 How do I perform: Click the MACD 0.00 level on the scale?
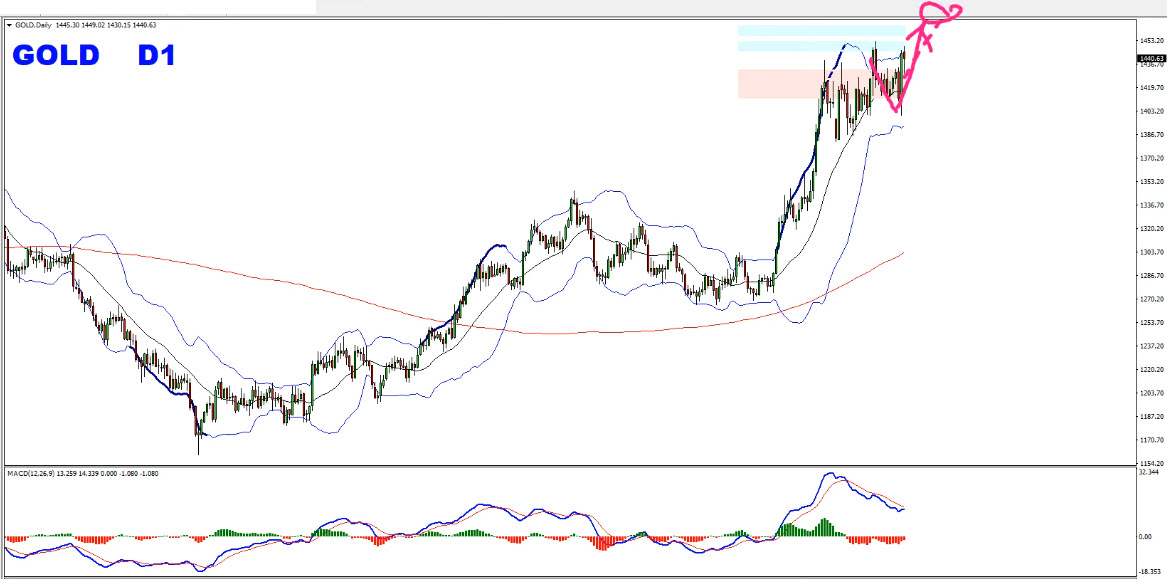1145,537
